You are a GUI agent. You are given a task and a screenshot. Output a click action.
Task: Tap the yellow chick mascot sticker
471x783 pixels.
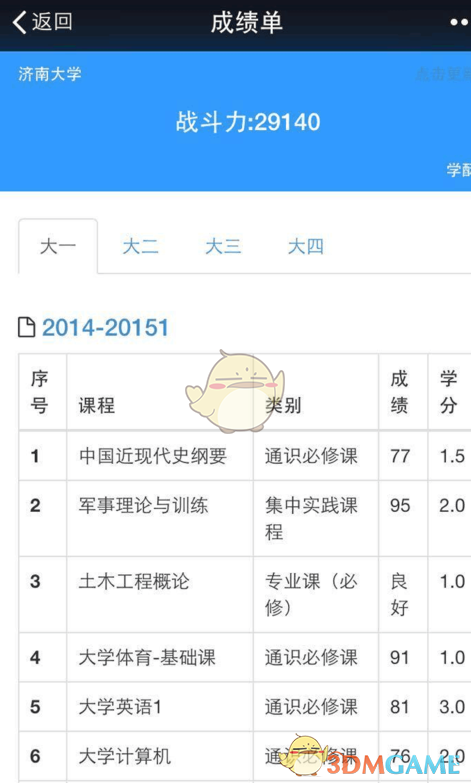tap(234, 391)
